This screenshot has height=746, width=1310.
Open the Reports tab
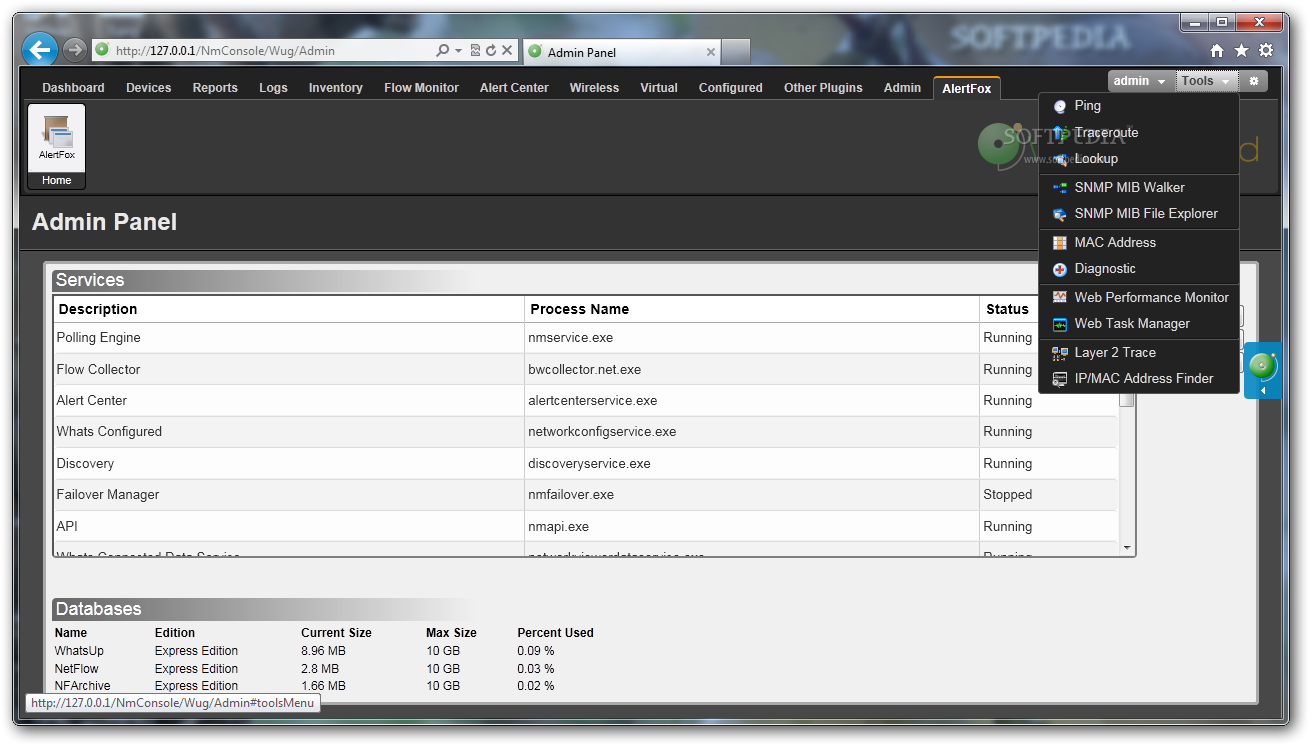[x=215, y=88]
